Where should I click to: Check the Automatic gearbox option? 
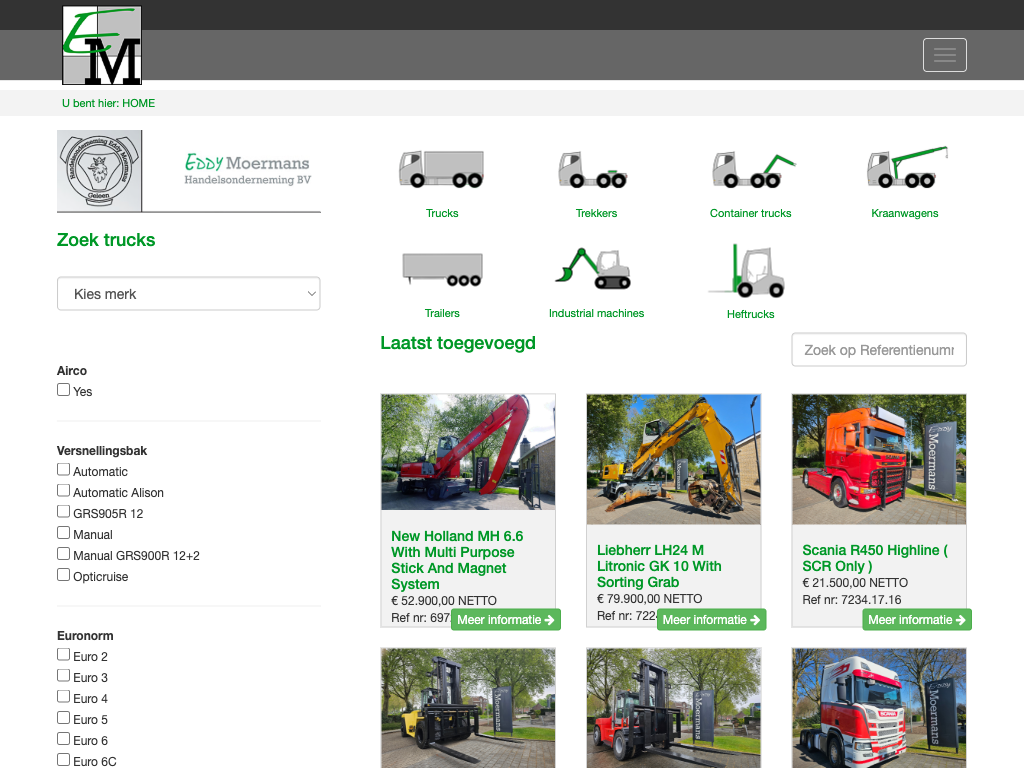[x=64, y=470]
